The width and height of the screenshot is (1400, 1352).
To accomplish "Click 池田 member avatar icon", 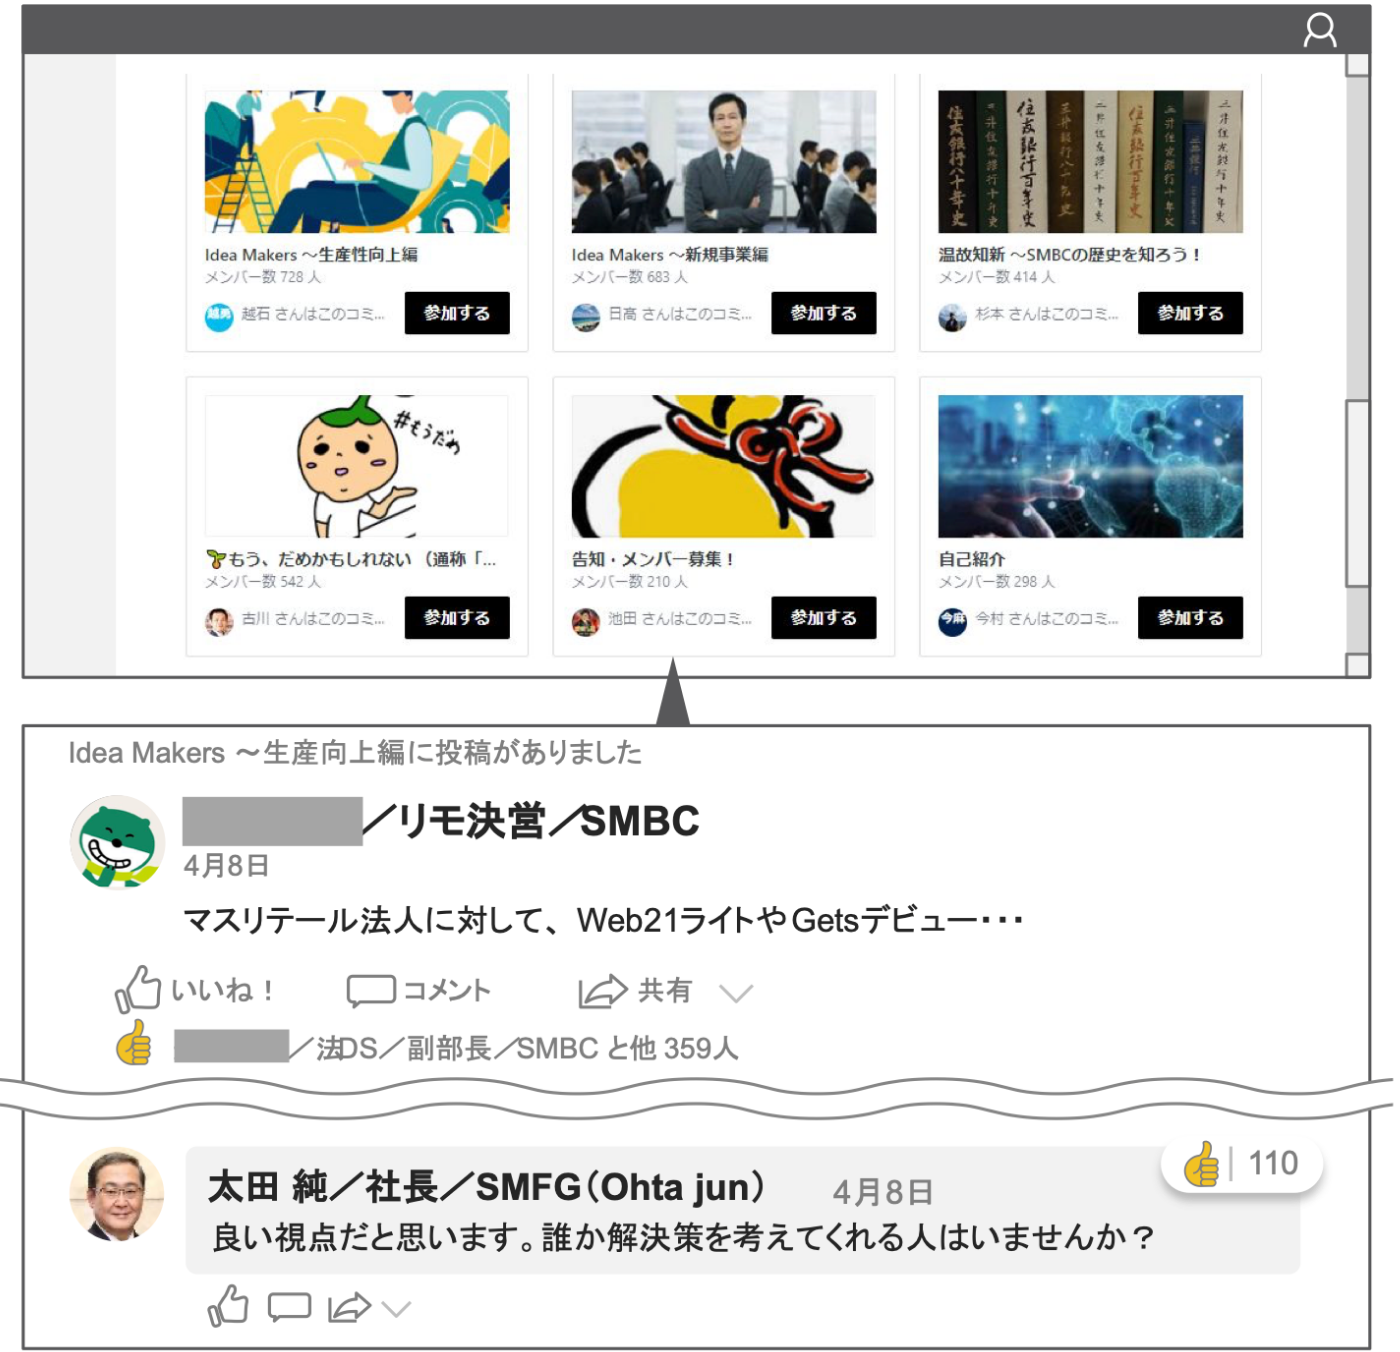I will [x=586, y=622].
